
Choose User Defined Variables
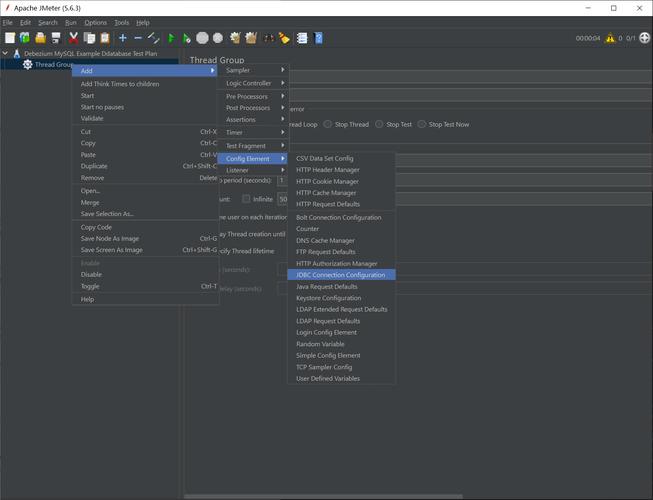pos(341,378)
